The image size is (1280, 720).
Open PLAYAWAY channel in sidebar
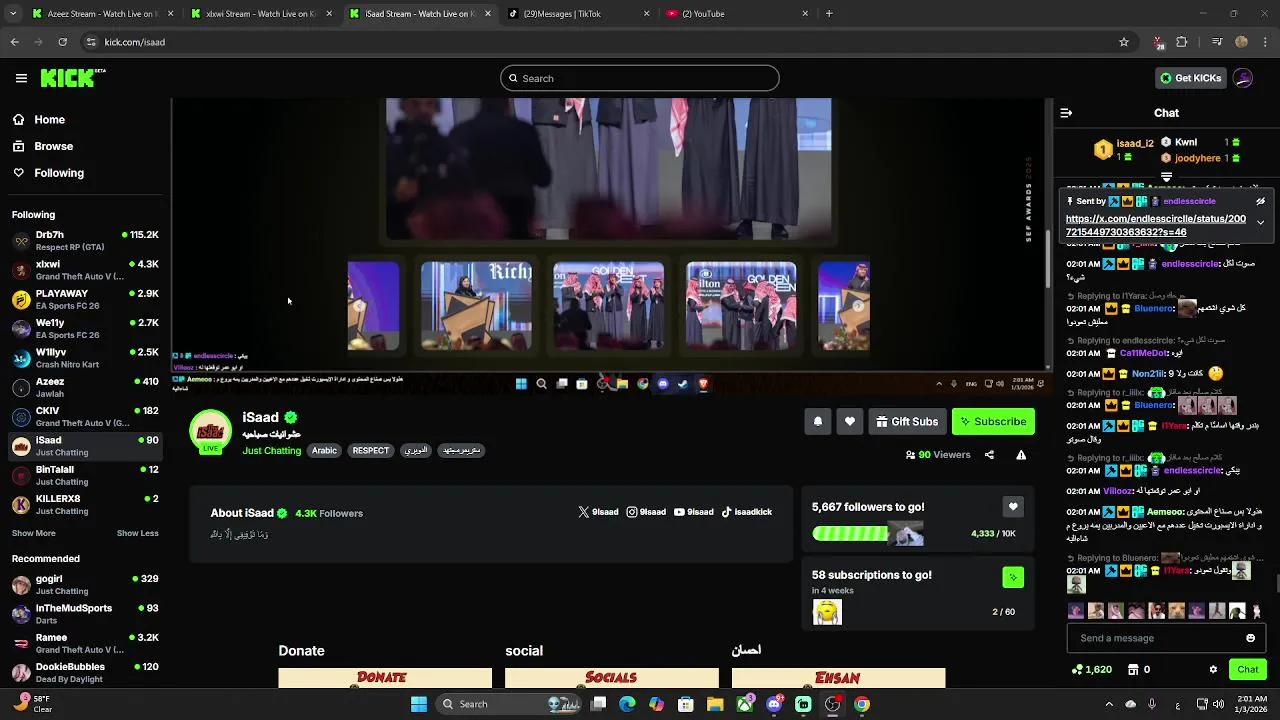[x=85, y=300]
